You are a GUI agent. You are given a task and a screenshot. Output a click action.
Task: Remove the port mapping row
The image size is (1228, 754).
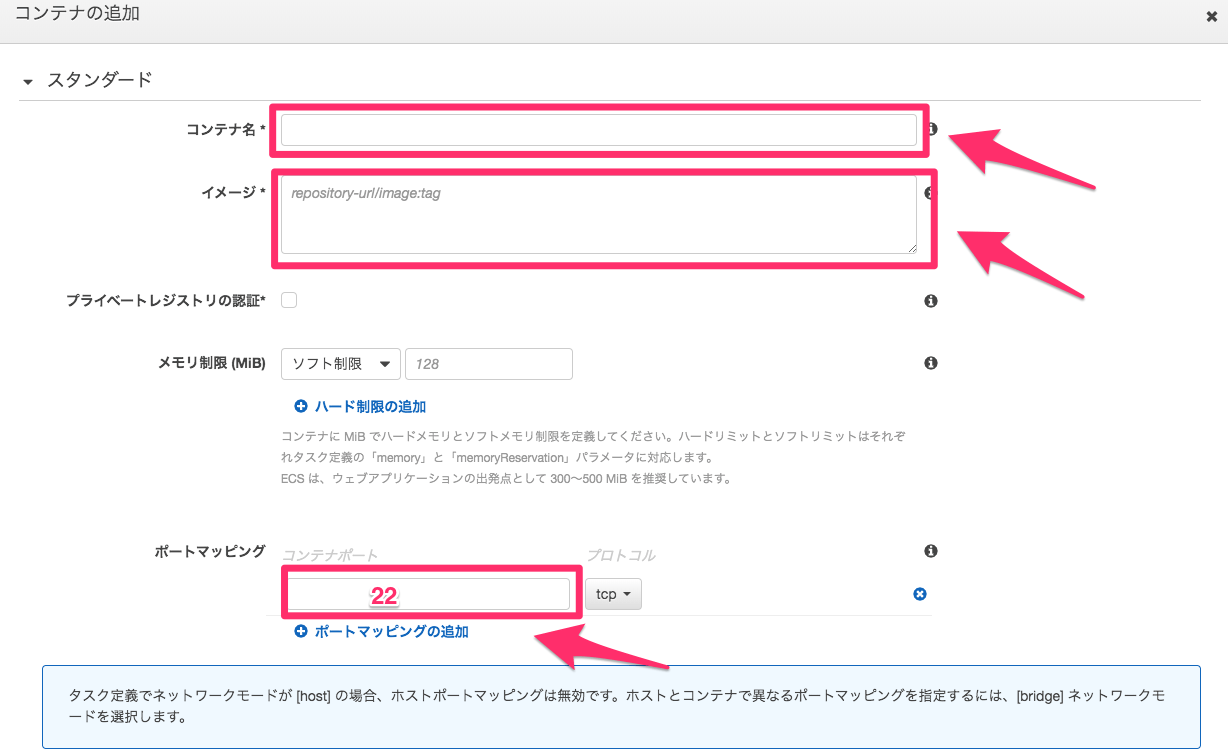point(920,594)
